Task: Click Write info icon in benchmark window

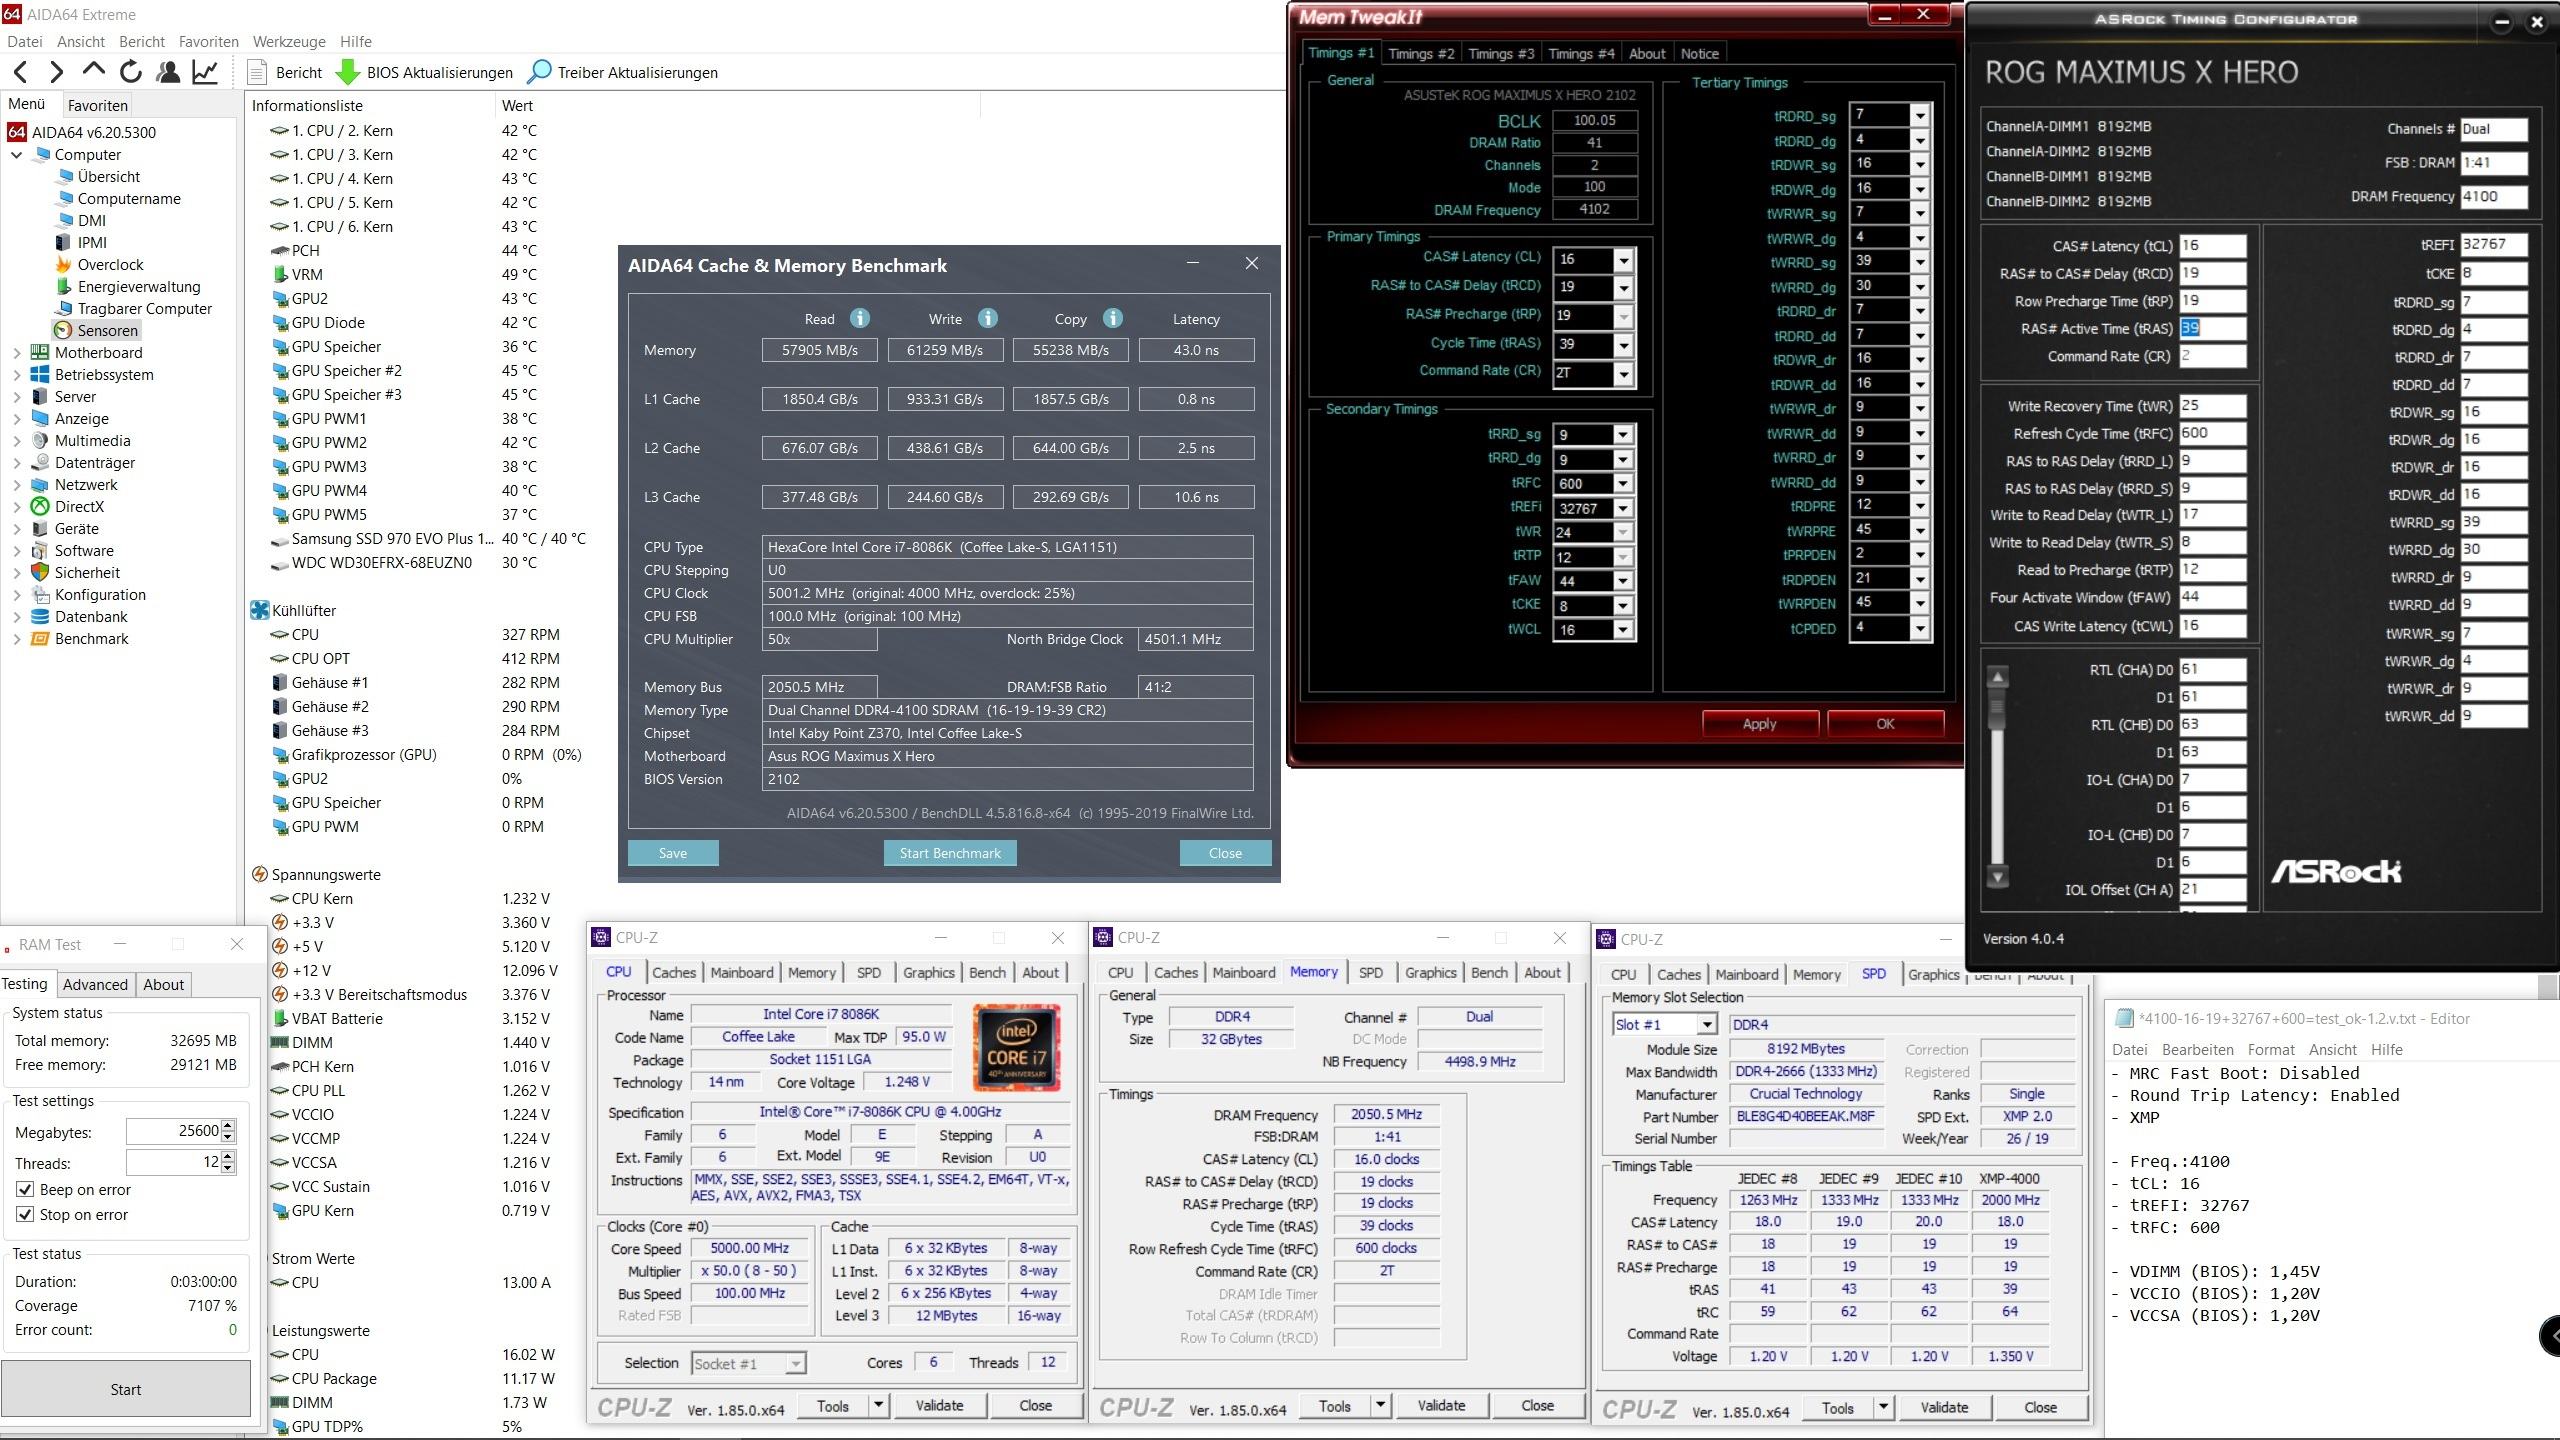Action: pos(988,318)
